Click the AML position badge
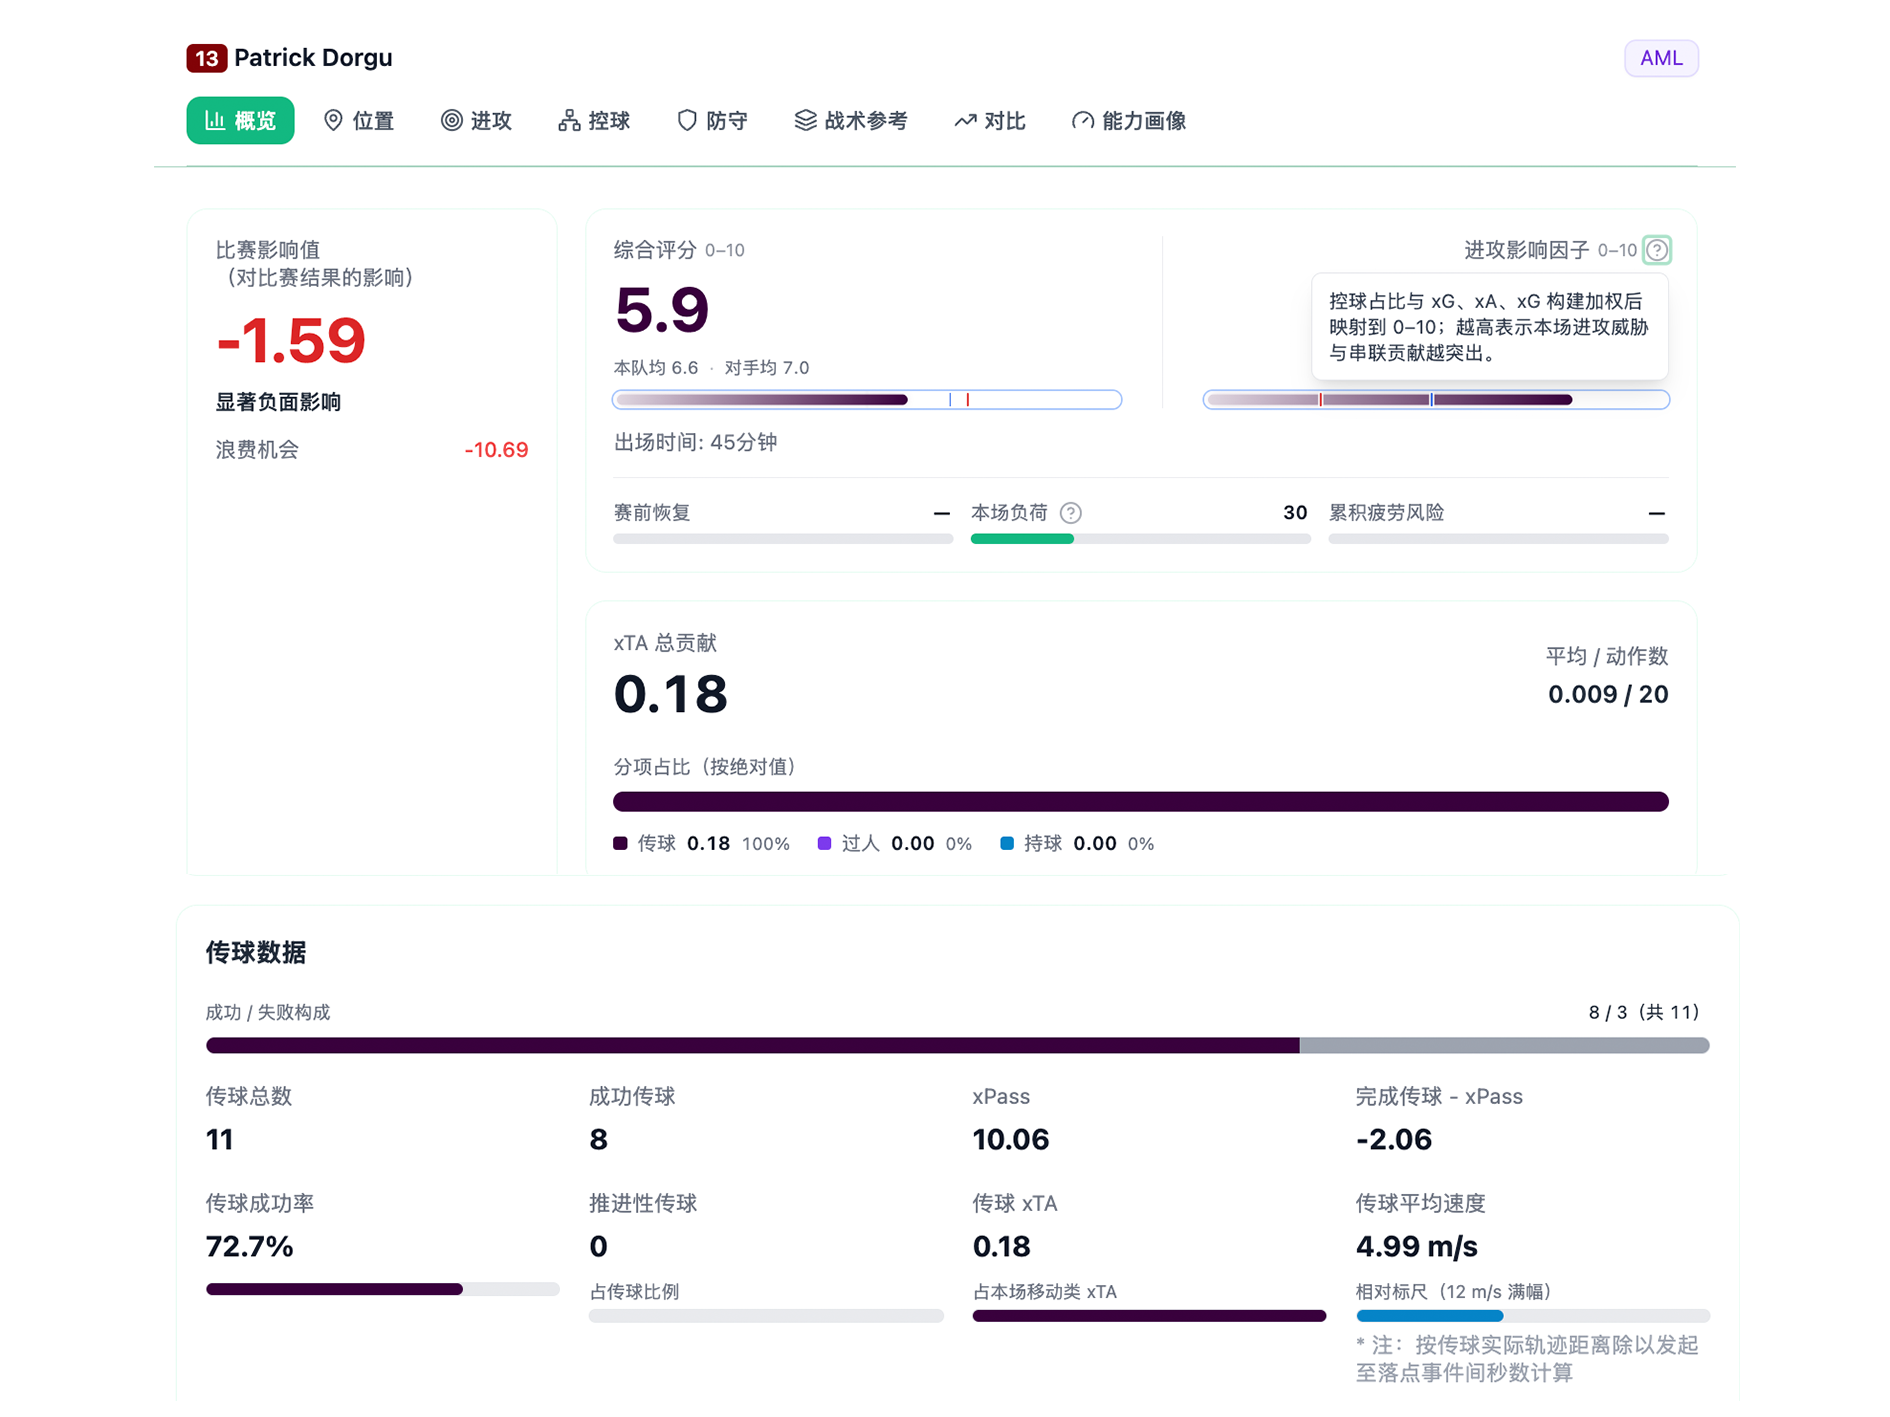Viewport: 1890px width, 1417px height. point(1661,58)
